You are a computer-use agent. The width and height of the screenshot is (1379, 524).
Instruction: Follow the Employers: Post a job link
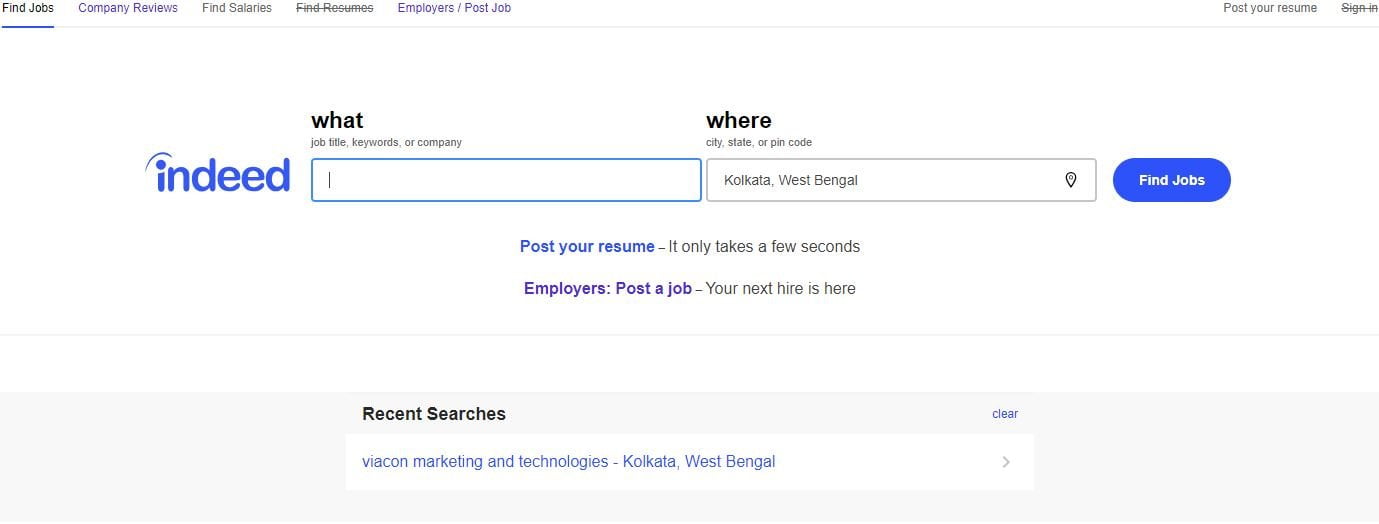pyautogui.click(x=608, y=288)
